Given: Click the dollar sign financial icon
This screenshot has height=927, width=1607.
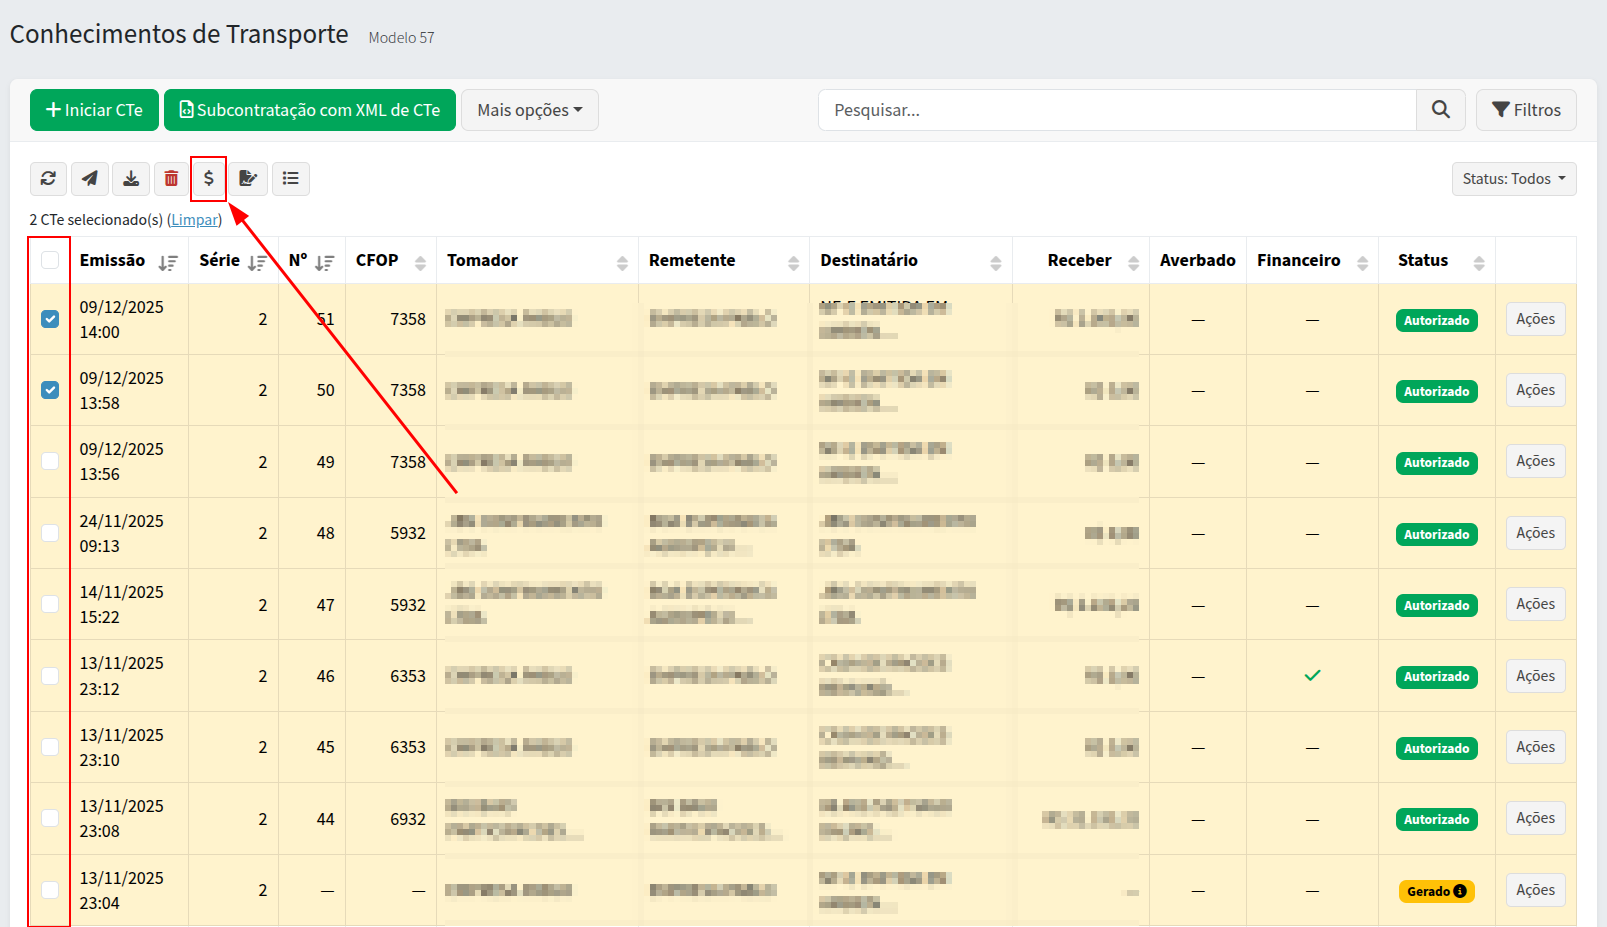Looking at the screenshot, I should point(209,179).
